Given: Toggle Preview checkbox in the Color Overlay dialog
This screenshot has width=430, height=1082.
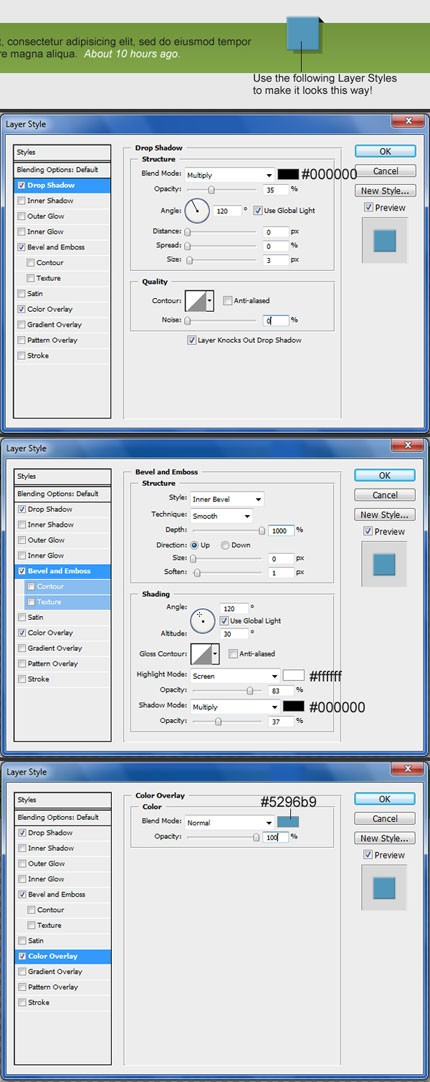Looking at the screenshot, I should tap(369, 855).
